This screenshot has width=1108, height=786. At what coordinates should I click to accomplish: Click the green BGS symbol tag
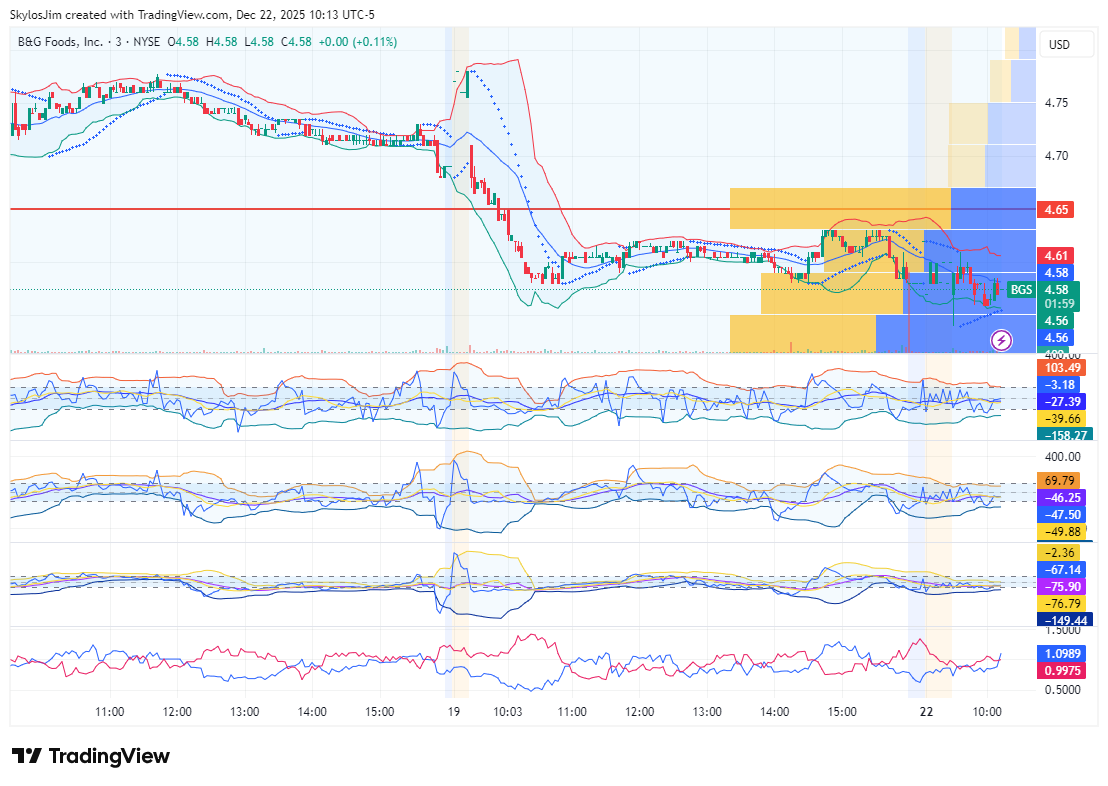[x=1020, y=290]
